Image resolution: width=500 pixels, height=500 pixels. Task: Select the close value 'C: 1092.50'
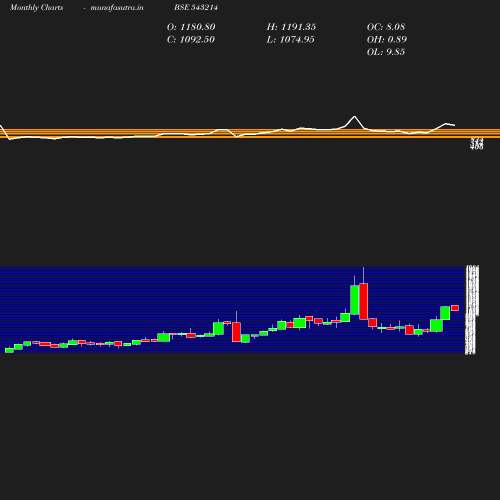click(x=191, y=40)
